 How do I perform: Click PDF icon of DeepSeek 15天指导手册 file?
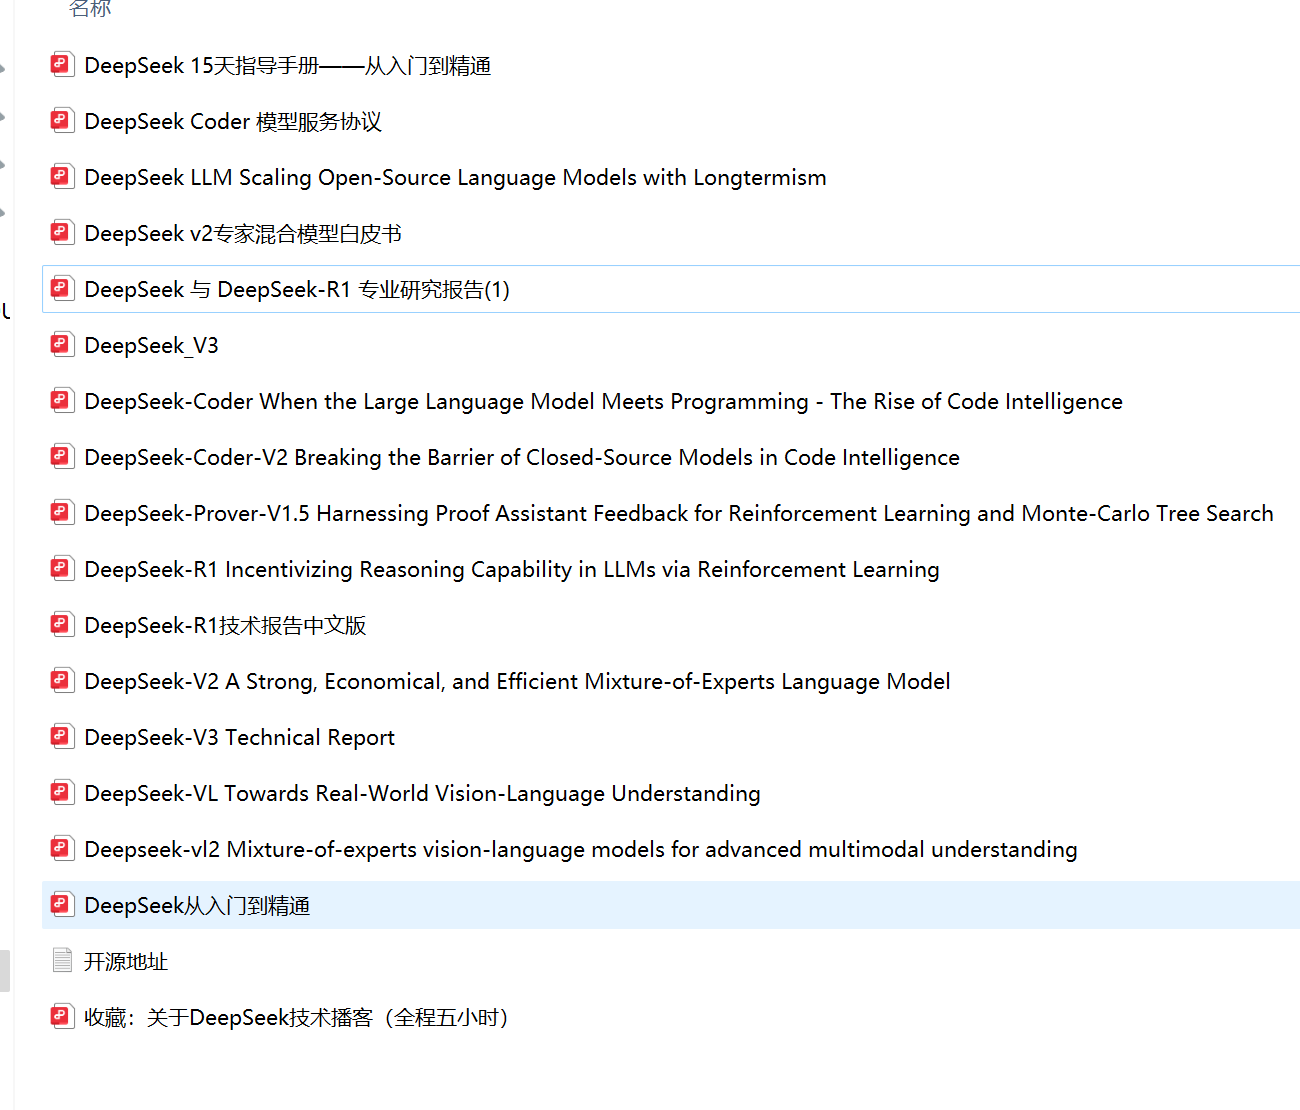point(62,65)
